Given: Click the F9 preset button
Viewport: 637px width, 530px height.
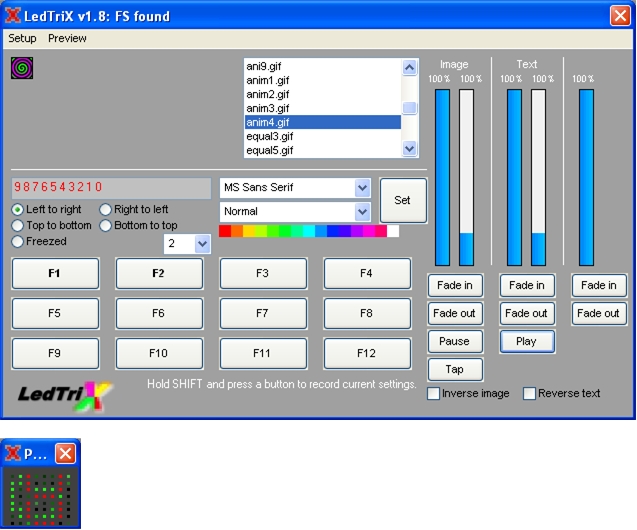Looking at the screenshot, I should coord(55,353).
